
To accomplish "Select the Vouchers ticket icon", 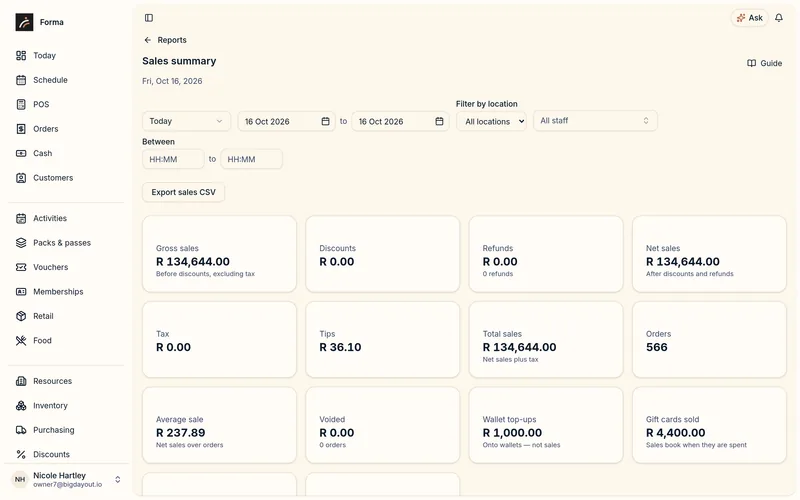I will click(21, 267).
